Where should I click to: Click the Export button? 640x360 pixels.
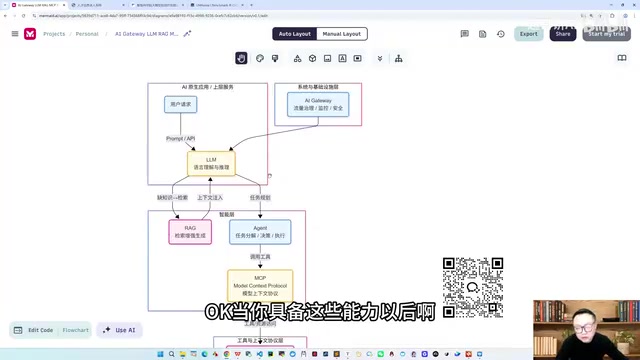529,34
